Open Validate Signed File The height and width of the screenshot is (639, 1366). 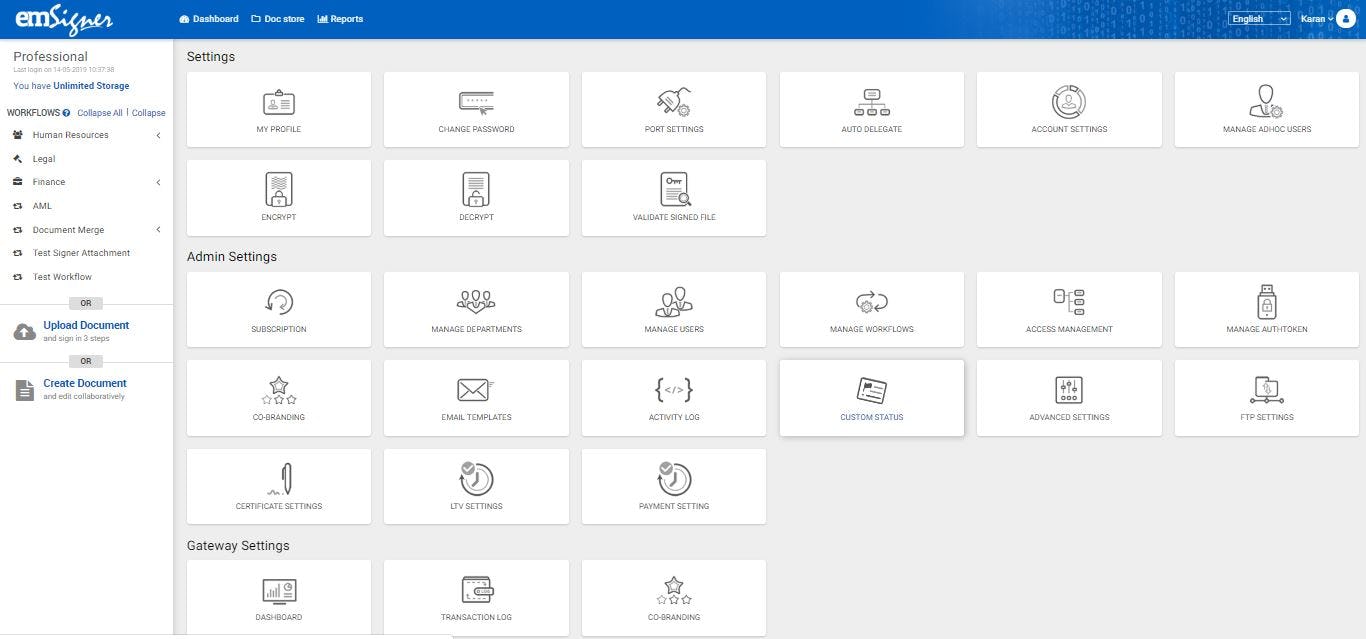[673, 197]
